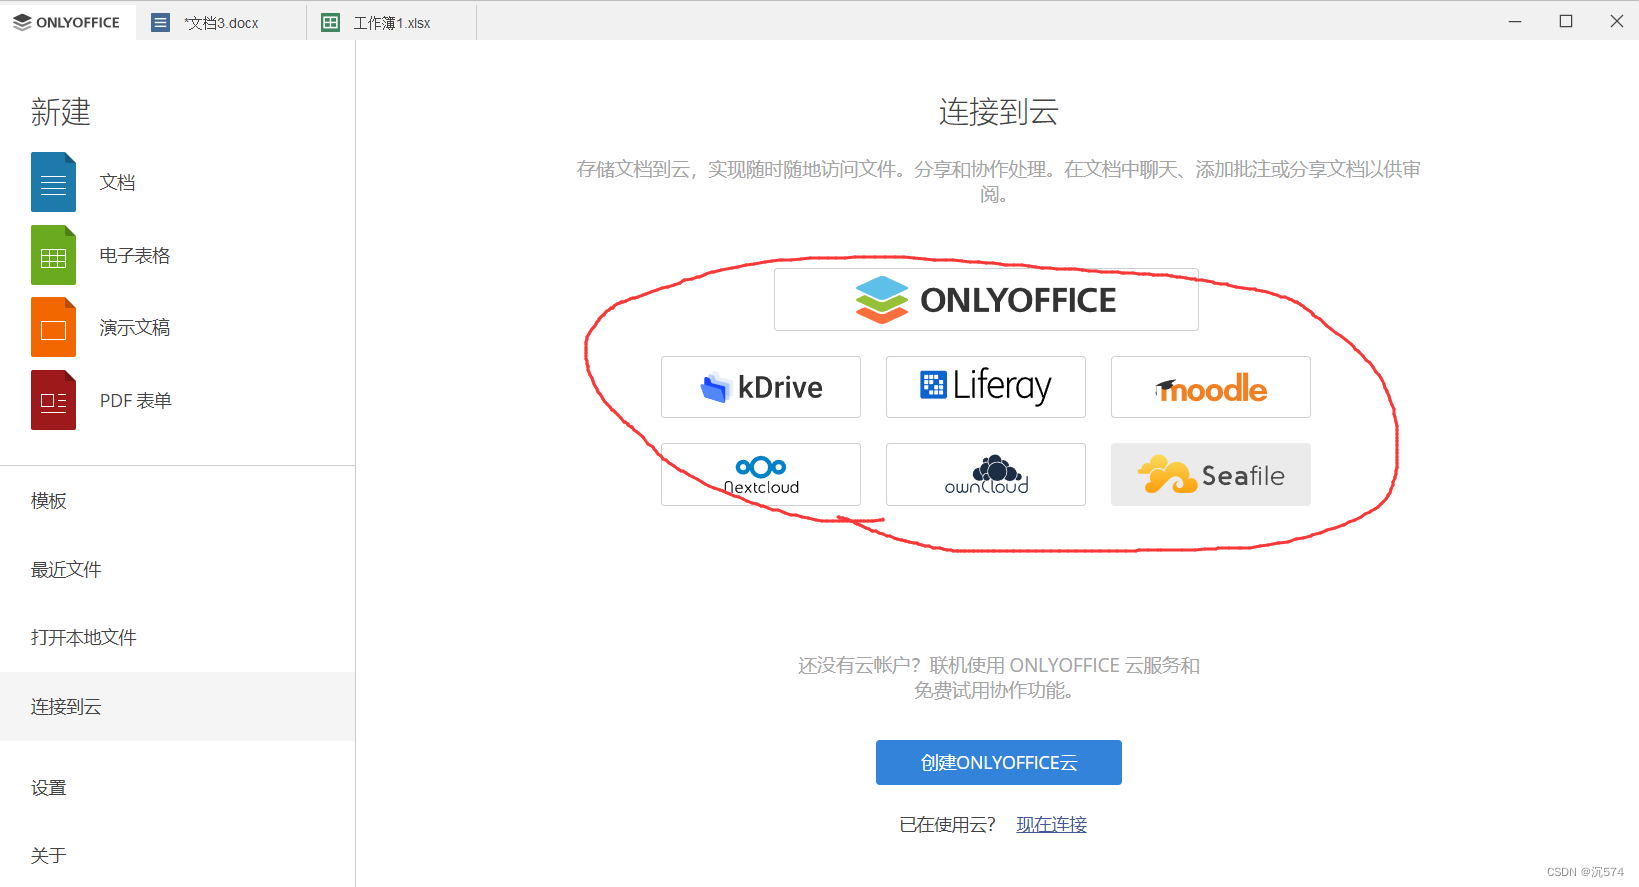Open the 最近文件 recent files section
The image size is (1639, 887).
click(177, 569)
